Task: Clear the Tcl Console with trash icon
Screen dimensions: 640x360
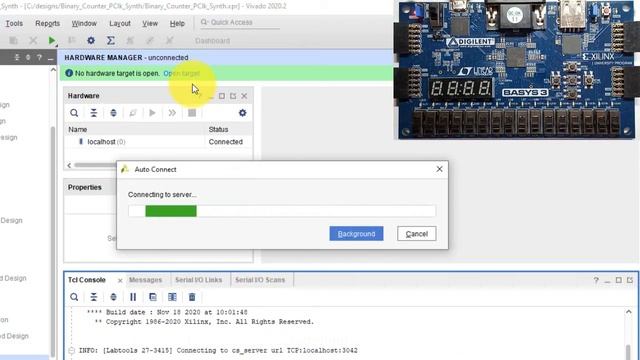Action: click(x=192, y=297)
